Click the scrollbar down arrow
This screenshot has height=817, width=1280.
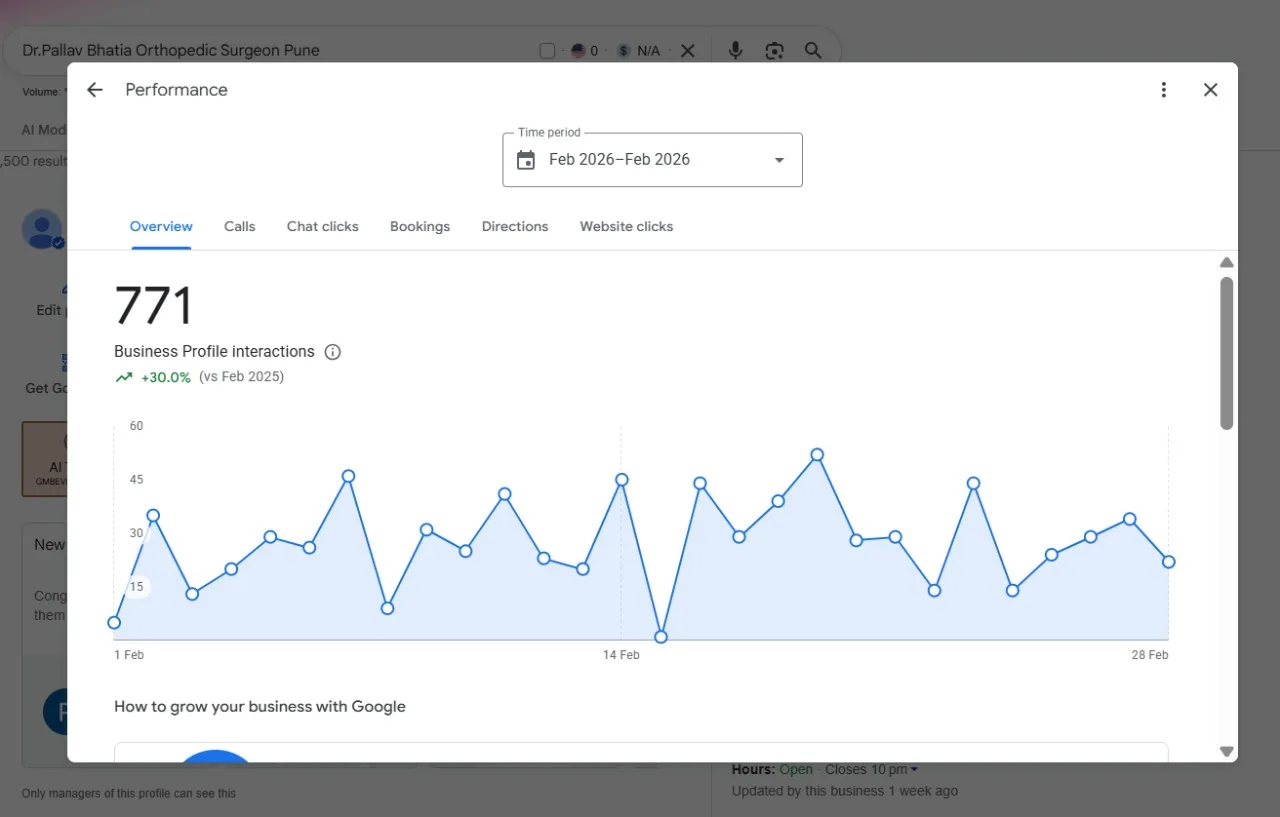coord(1227,751)
